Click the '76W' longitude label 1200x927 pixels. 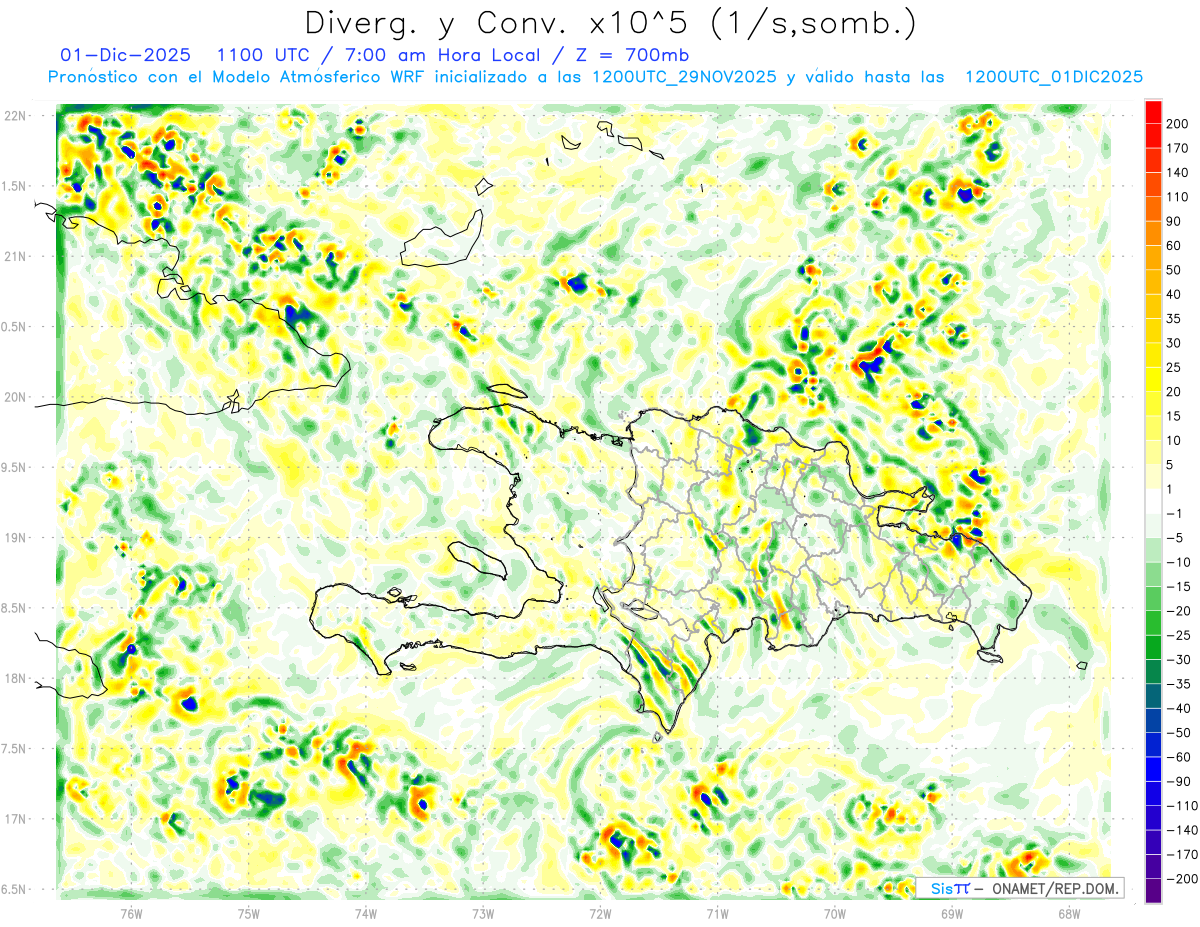point(131,913)
